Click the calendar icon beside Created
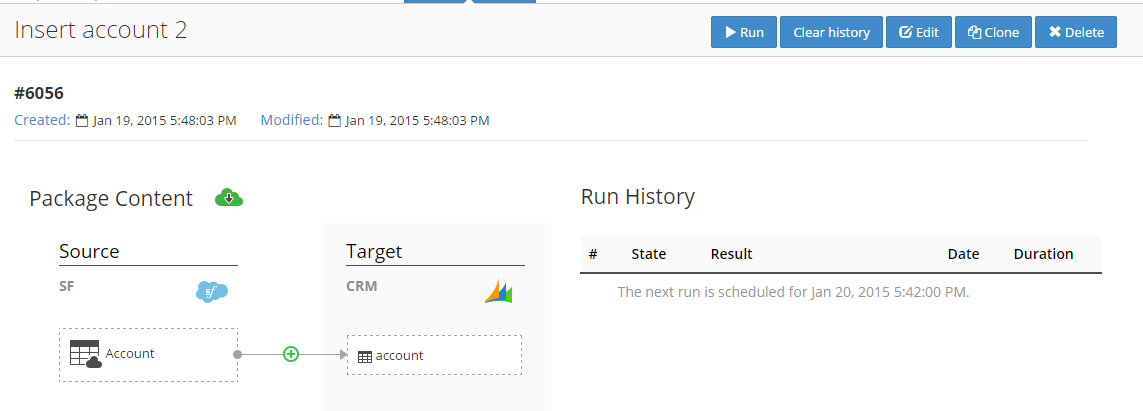Viewport: 1143px width, 411px height. pyautogui.click(x=82, y=121)
